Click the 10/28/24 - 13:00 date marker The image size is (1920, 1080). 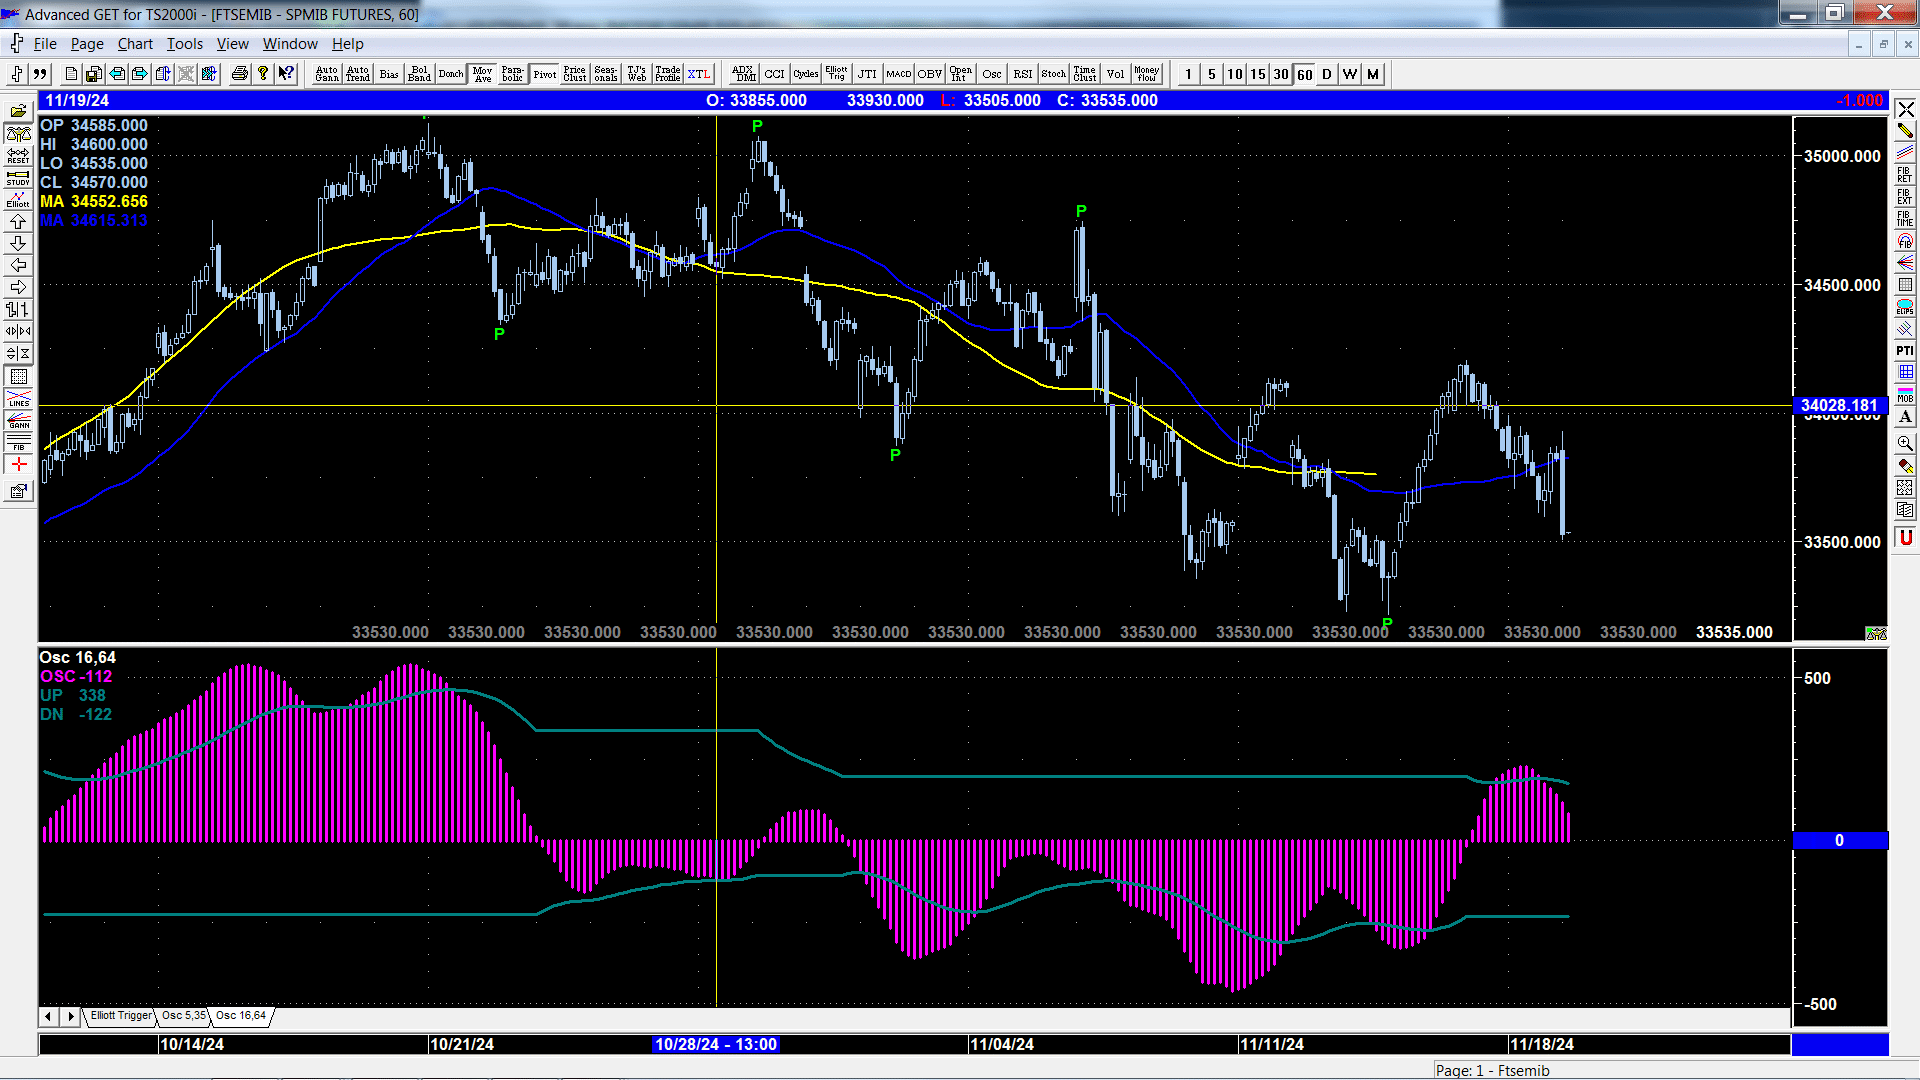716,1044
